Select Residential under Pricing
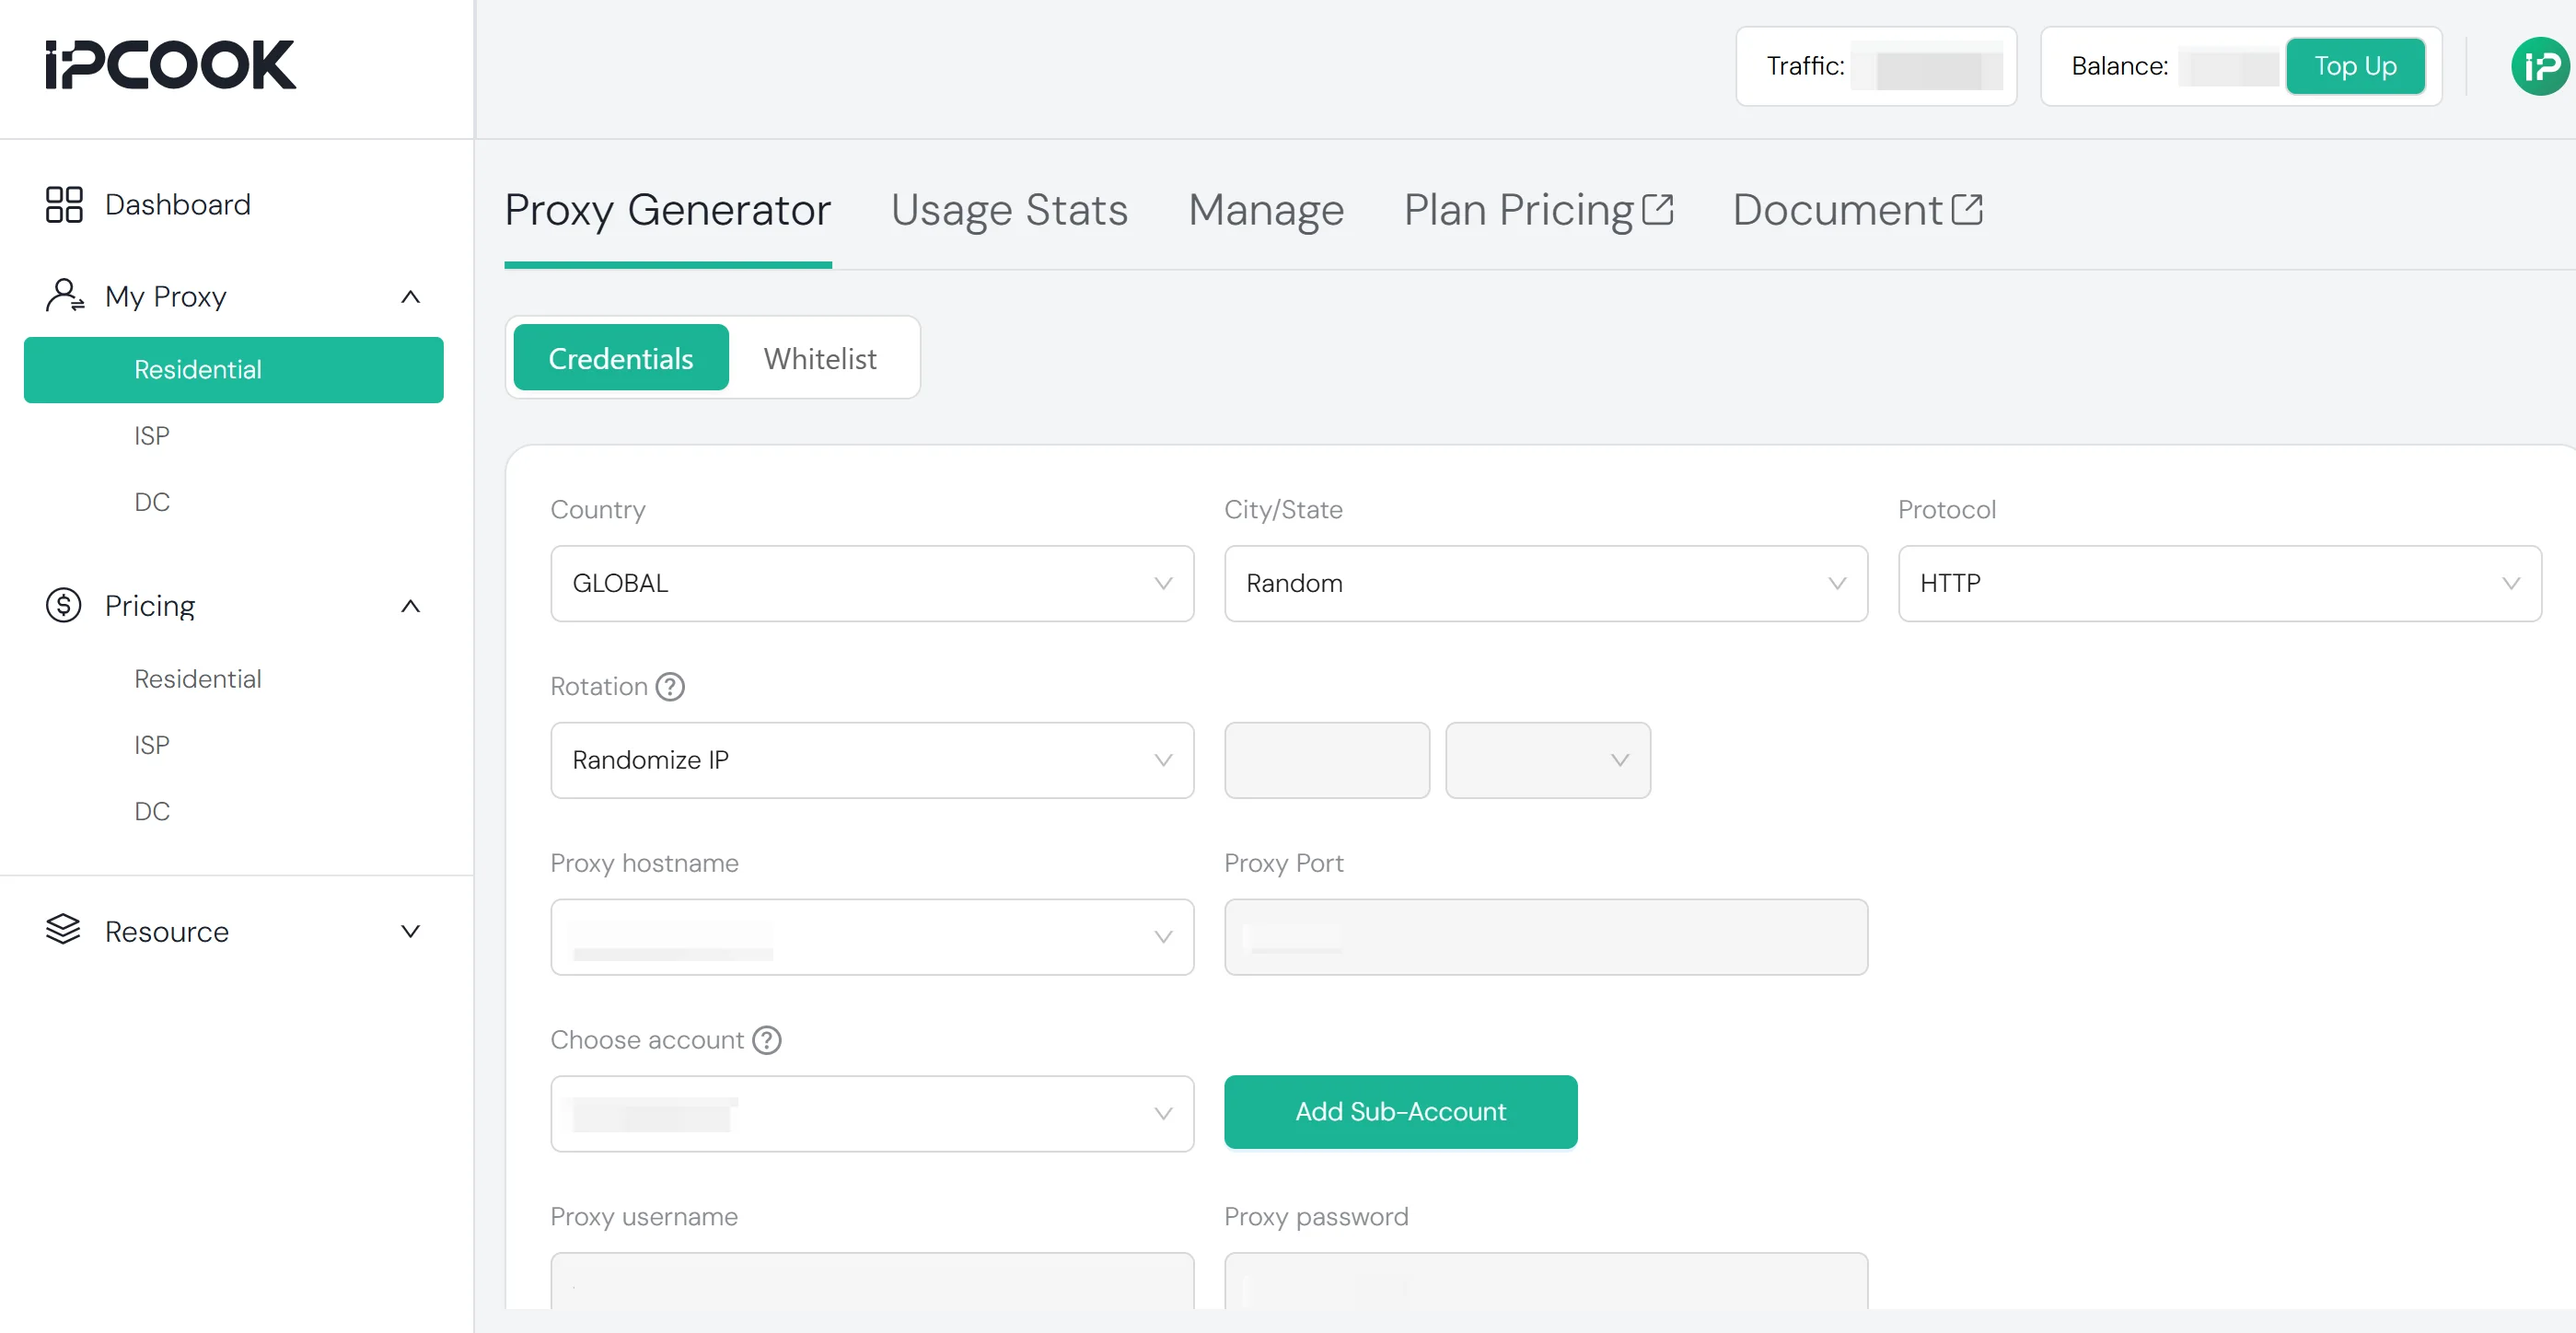Image resolution: width=2576 pixels, height=1333 pixels. click(198, 679)
